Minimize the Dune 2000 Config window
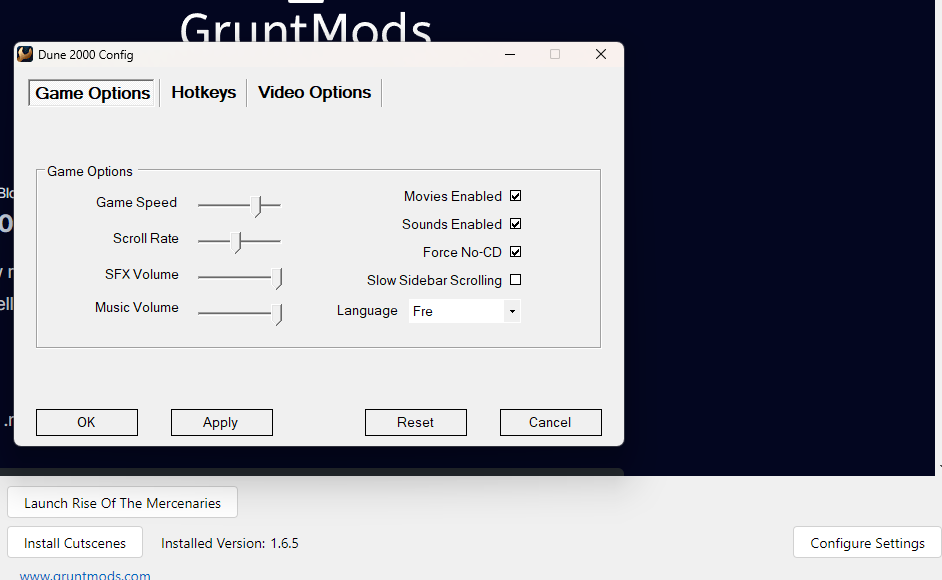This screenshot has height=580, width=942. pos(510,54)
